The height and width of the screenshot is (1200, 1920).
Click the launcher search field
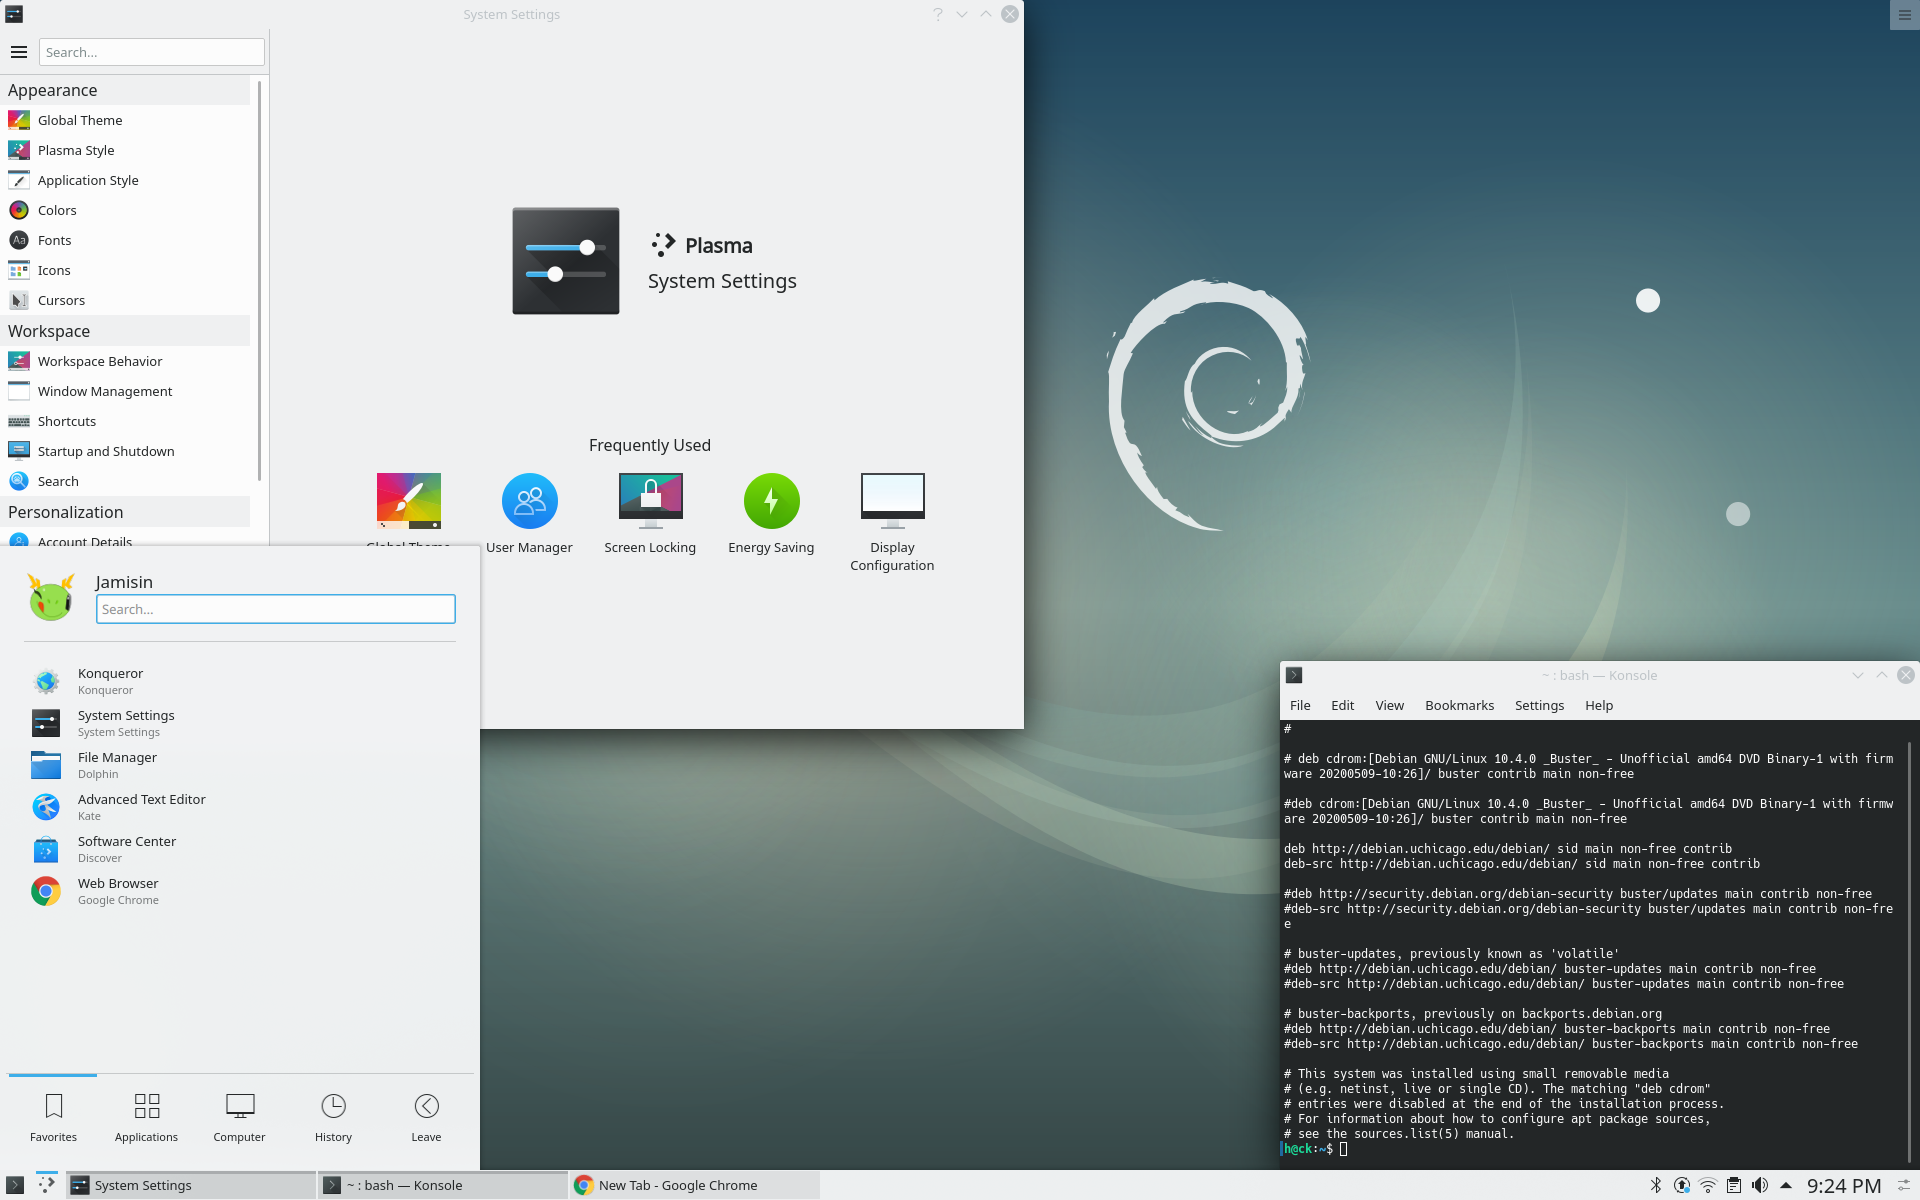tap(276, 609)
